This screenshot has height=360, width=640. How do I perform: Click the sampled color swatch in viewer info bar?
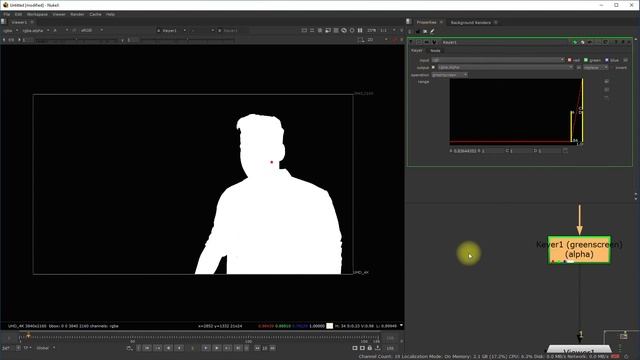(x=329, y=326)
